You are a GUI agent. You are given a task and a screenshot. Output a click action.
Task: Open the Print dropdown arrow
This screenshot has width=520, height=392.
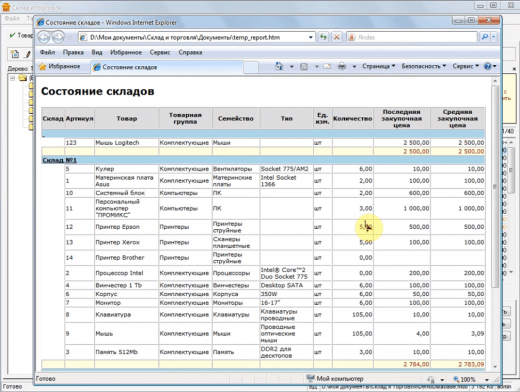pos(354,67)
